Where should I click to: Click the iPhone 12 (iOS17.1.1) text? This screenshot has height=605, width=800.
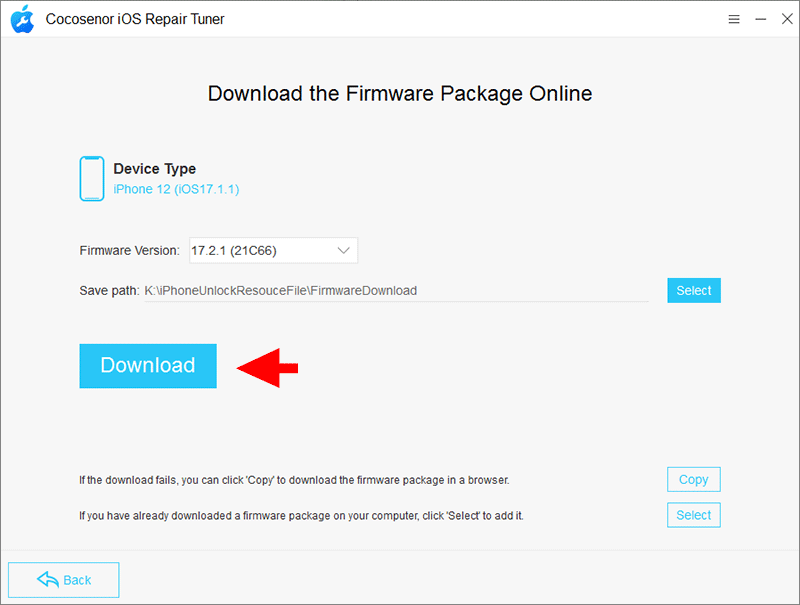(x=176, y=189)
